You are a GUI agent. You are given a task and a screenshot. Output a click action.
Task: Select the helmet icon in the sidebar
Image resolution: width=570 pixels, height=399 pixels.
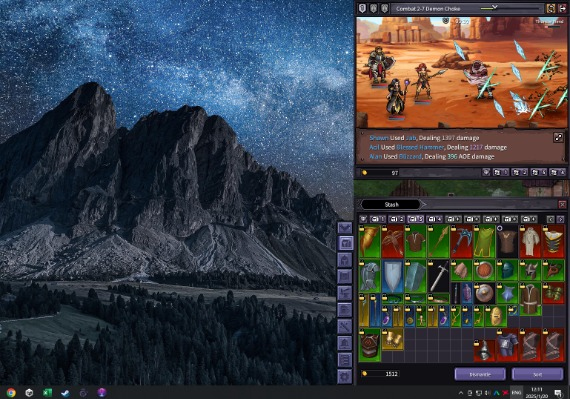pyautogui.click(x=345, y=260)
